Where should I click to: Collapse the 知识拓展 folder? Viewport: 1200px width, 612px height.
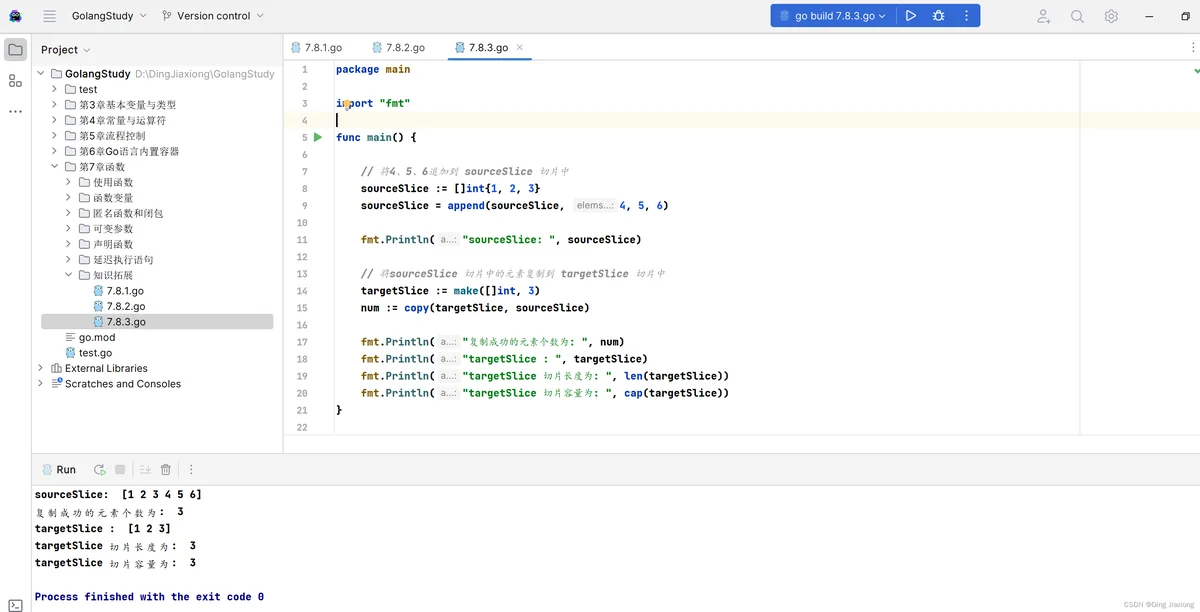tap(69, 275)
